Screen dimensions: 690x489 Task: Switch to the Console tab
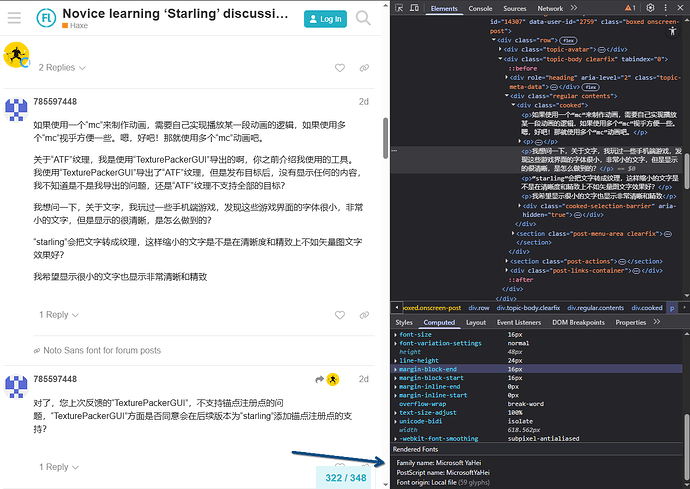(x=479, y=8)
